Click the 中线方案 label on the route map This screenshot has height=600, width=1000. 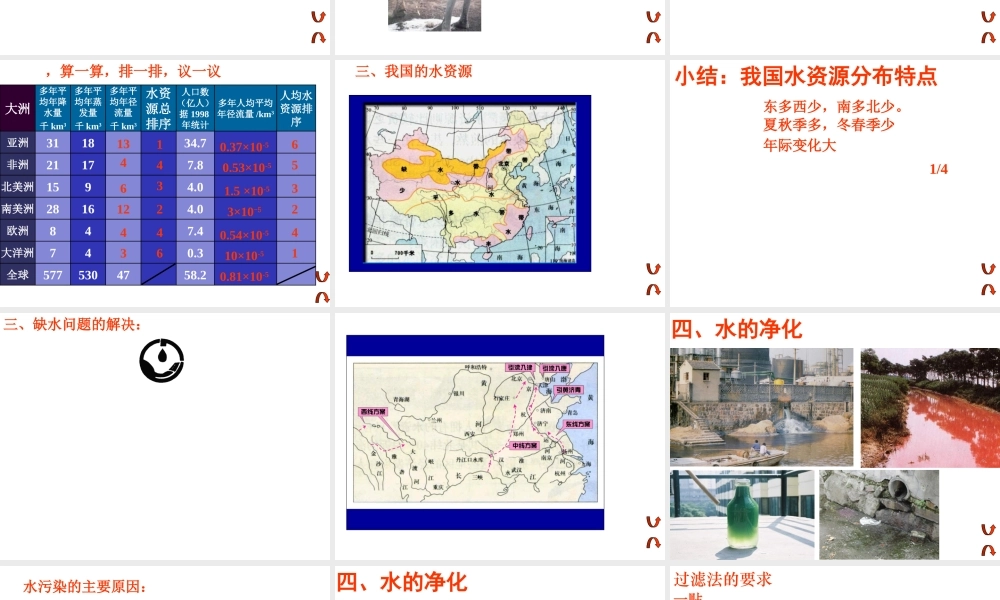click(x=524, y=445)
